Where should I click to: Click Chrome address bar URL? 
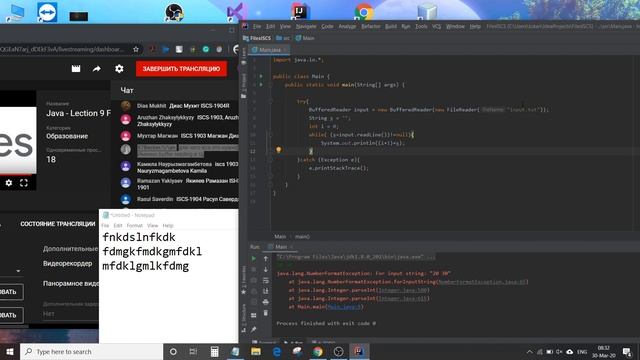tap(61, 49)
